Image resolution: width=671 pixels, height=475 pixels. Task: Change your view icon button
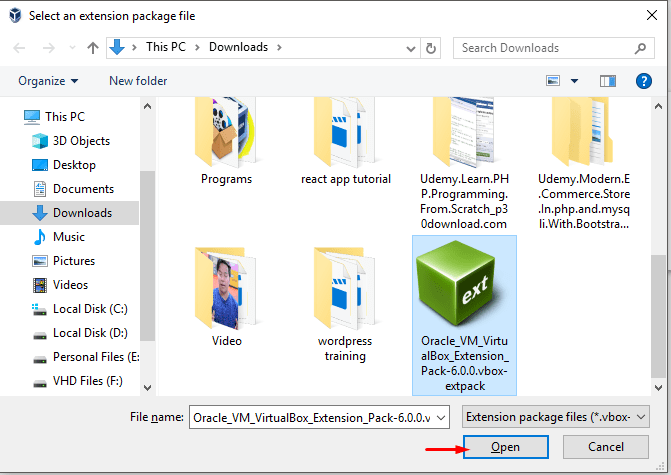552,81
